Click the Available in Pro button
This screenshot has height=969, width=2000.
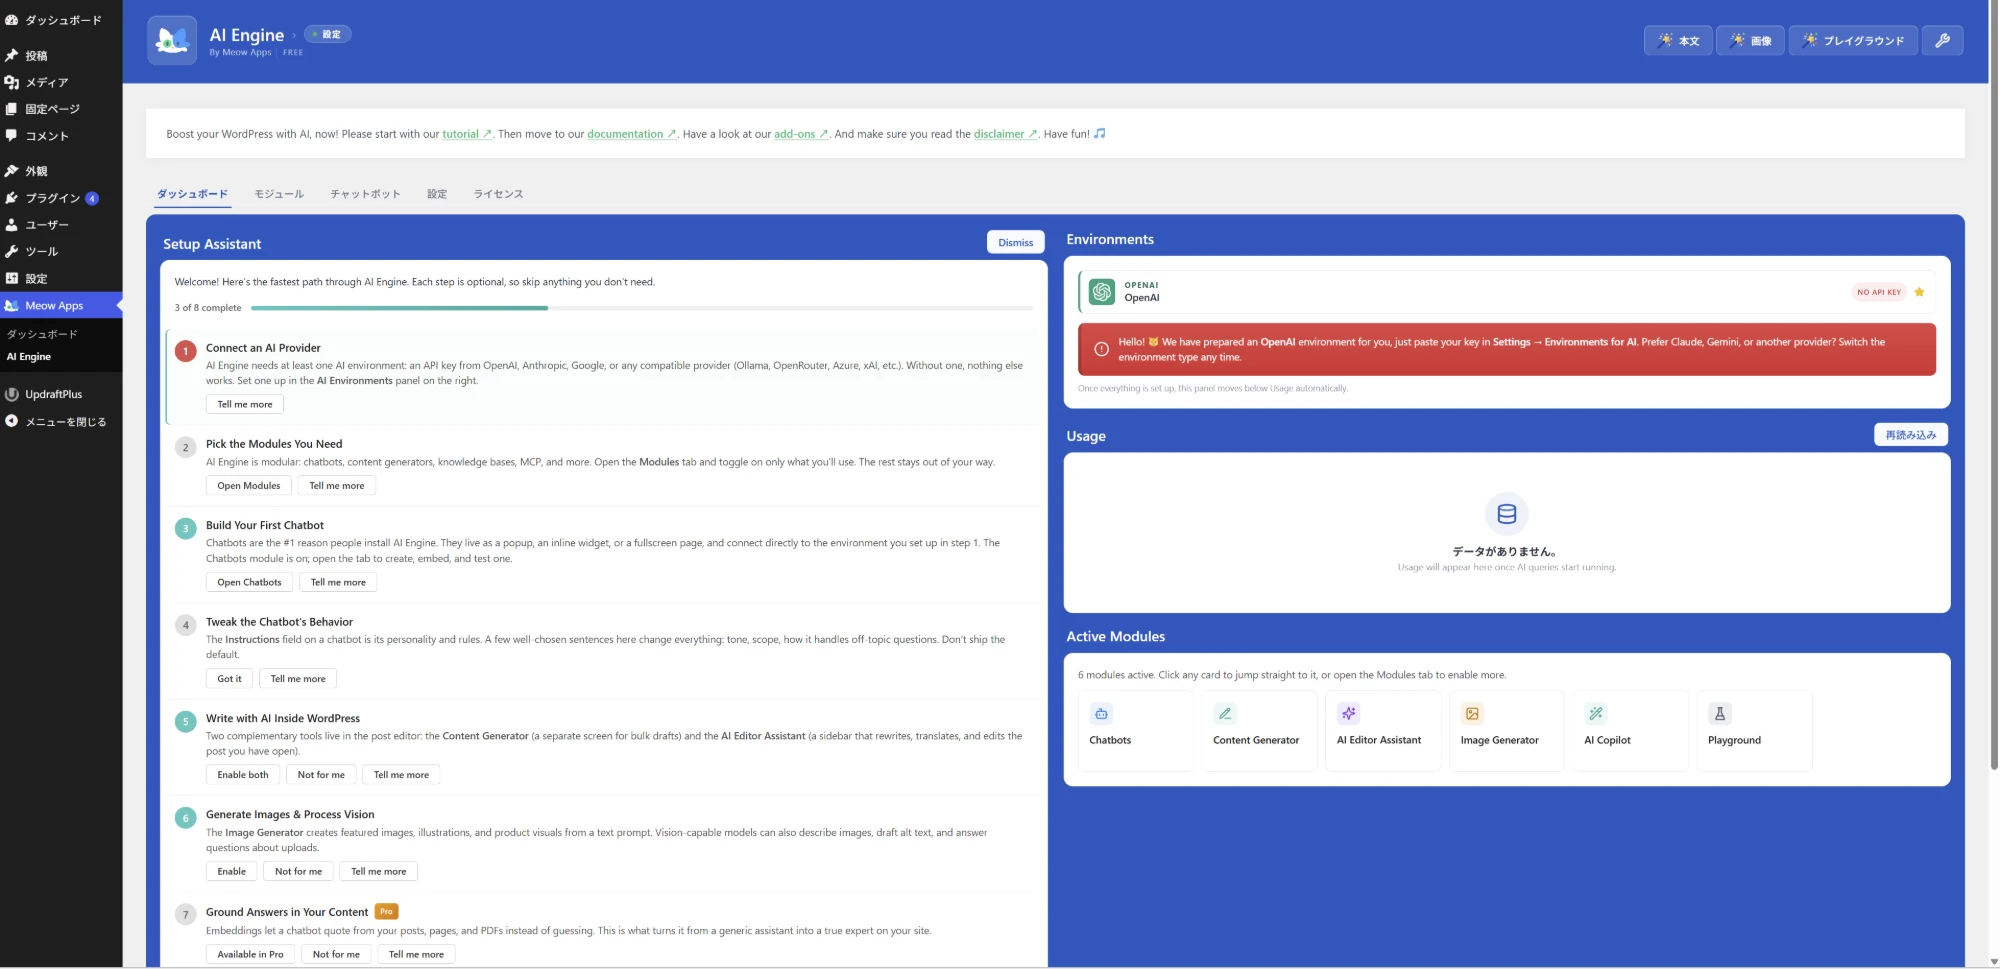click(x=250, y=954)
